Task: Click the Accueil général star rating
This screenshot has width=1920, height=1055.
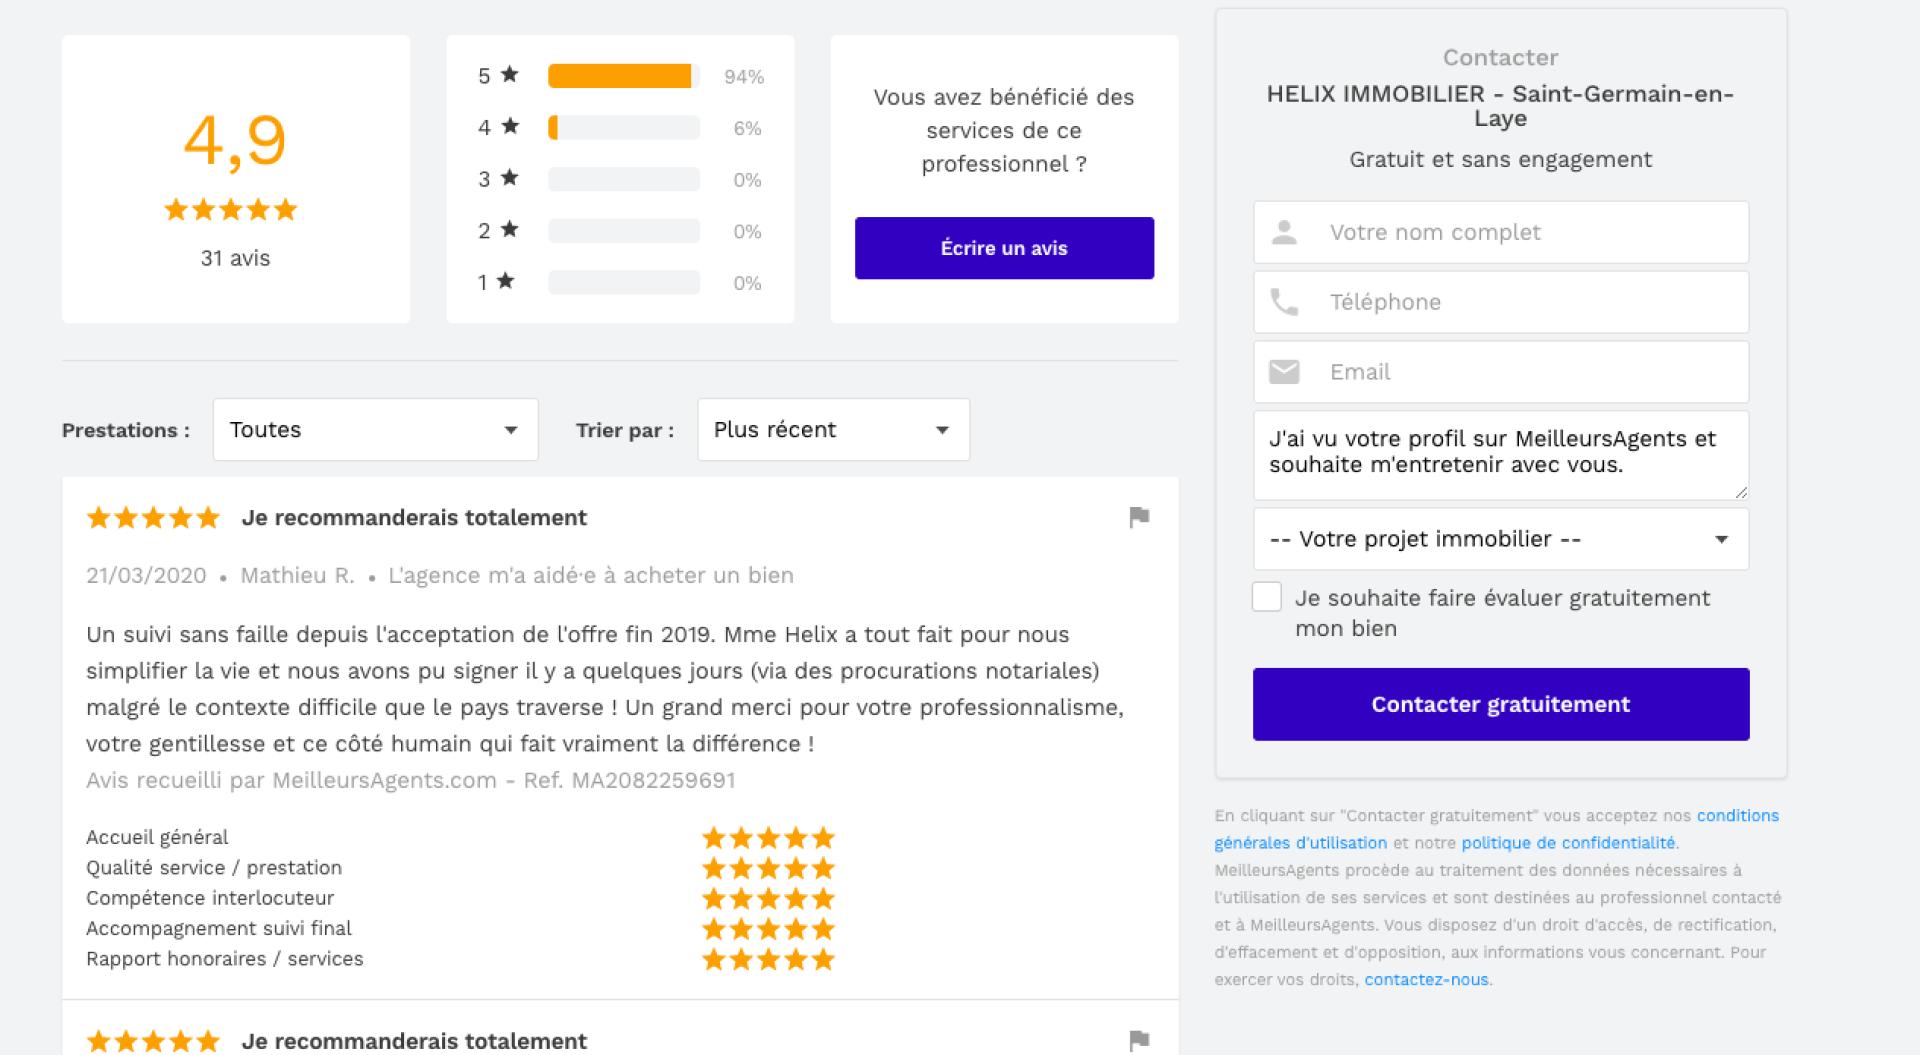Action: point(768,838)
